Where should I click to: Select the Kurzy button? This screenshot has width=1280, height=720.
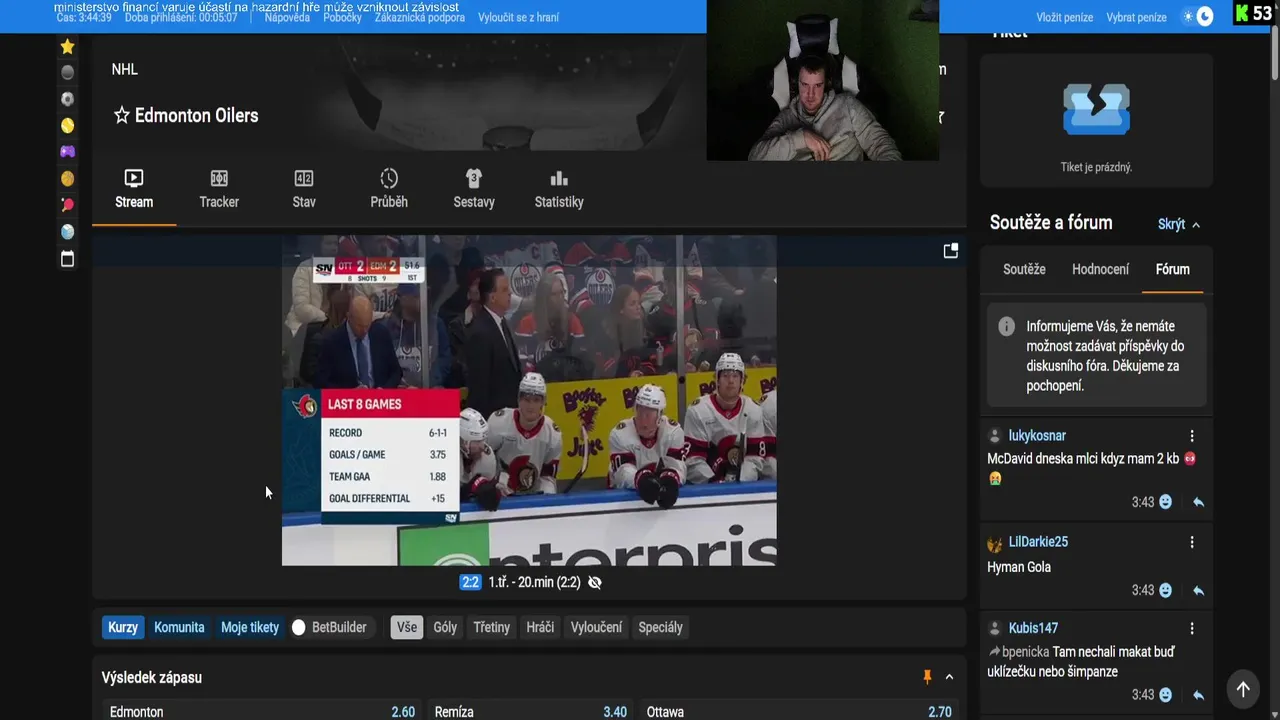(123, 627)
